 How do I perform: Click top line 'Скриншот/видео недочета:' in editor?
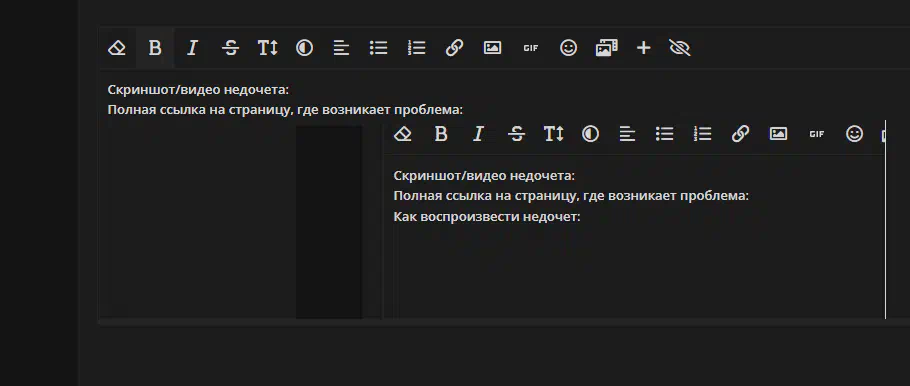click(198, 90)
